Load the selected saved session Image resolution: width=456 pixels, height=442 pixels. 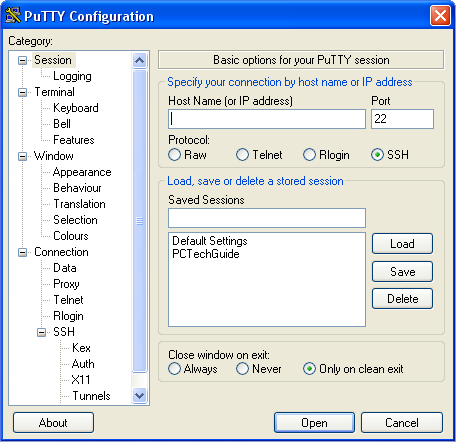pos(402,244)
